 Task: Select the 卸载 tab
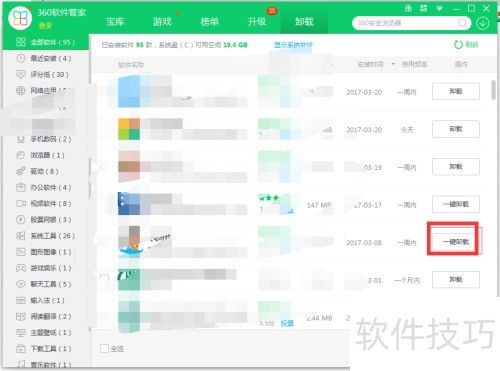pos(304,22)
